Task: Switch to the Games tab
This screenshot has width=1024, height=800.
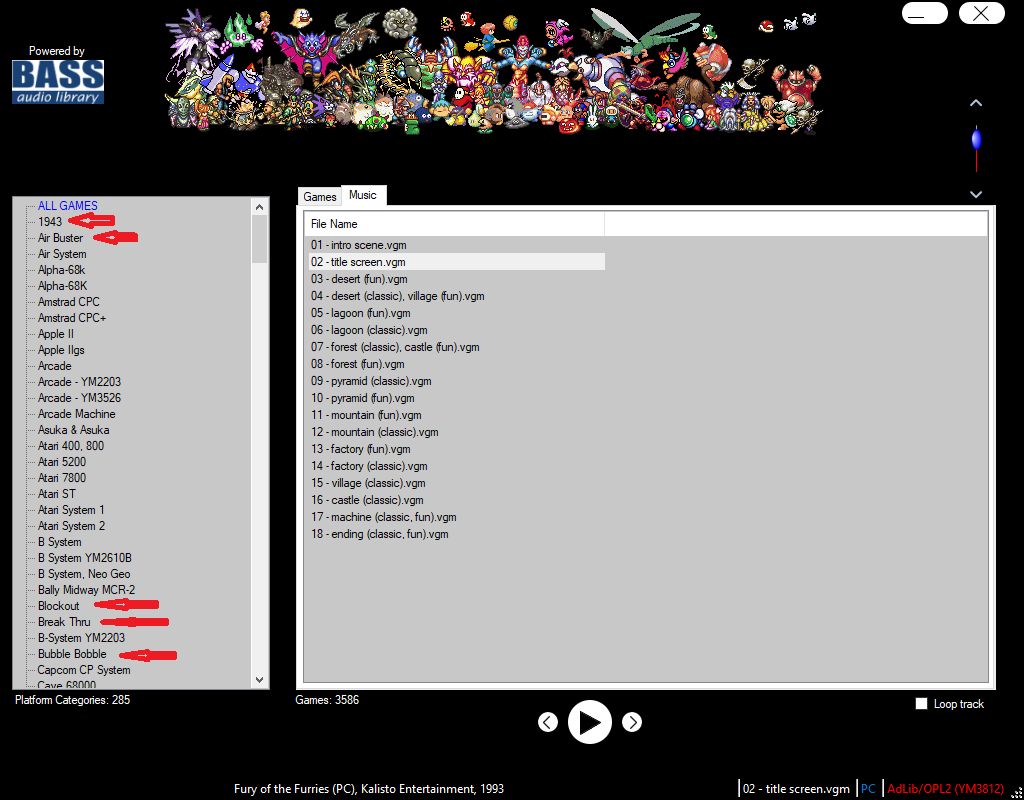Action: [x=319, y=196]
